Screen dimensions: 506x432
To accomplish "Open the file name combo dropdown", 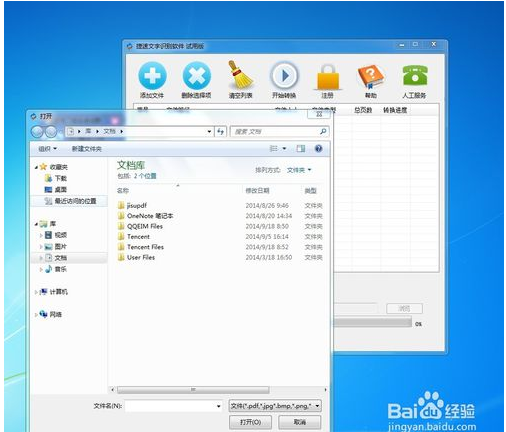I will (218, 406).
